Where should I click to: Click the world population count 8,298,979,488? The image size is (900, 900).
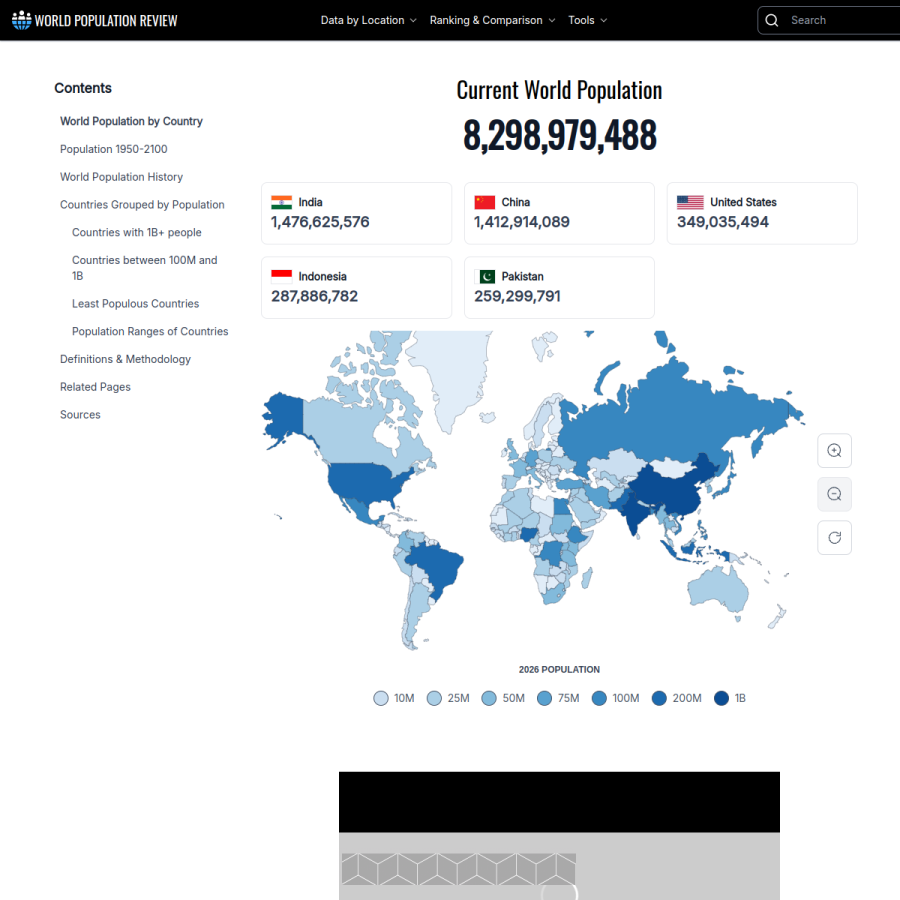click(x=560, y=135)
